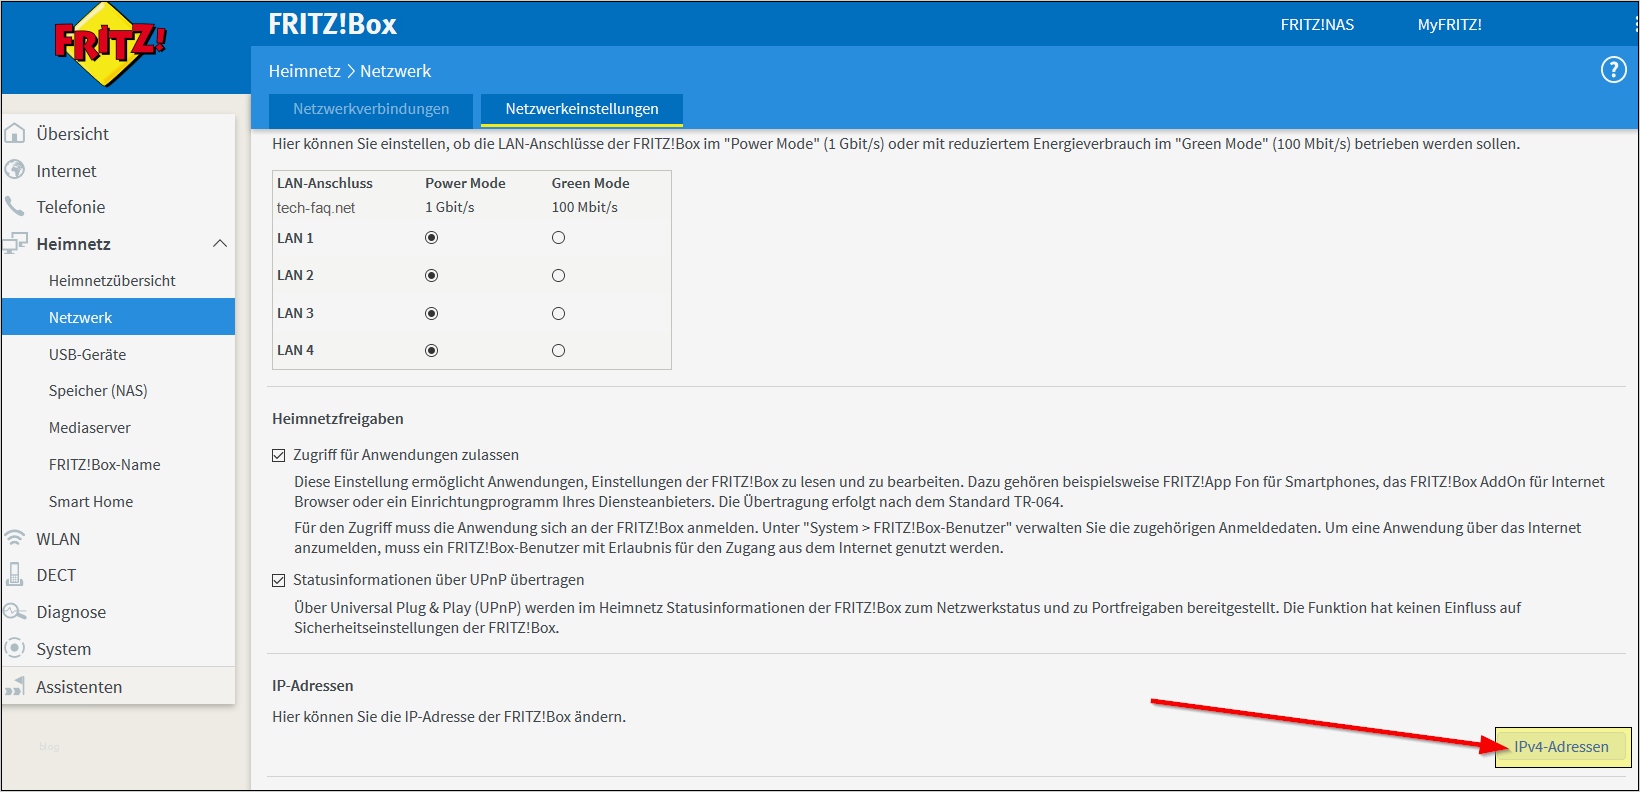Screen dimensions: 1640x792
Task: Click the 'Heimnetzfreigaben' heading
Action: [x=338, y=418]
